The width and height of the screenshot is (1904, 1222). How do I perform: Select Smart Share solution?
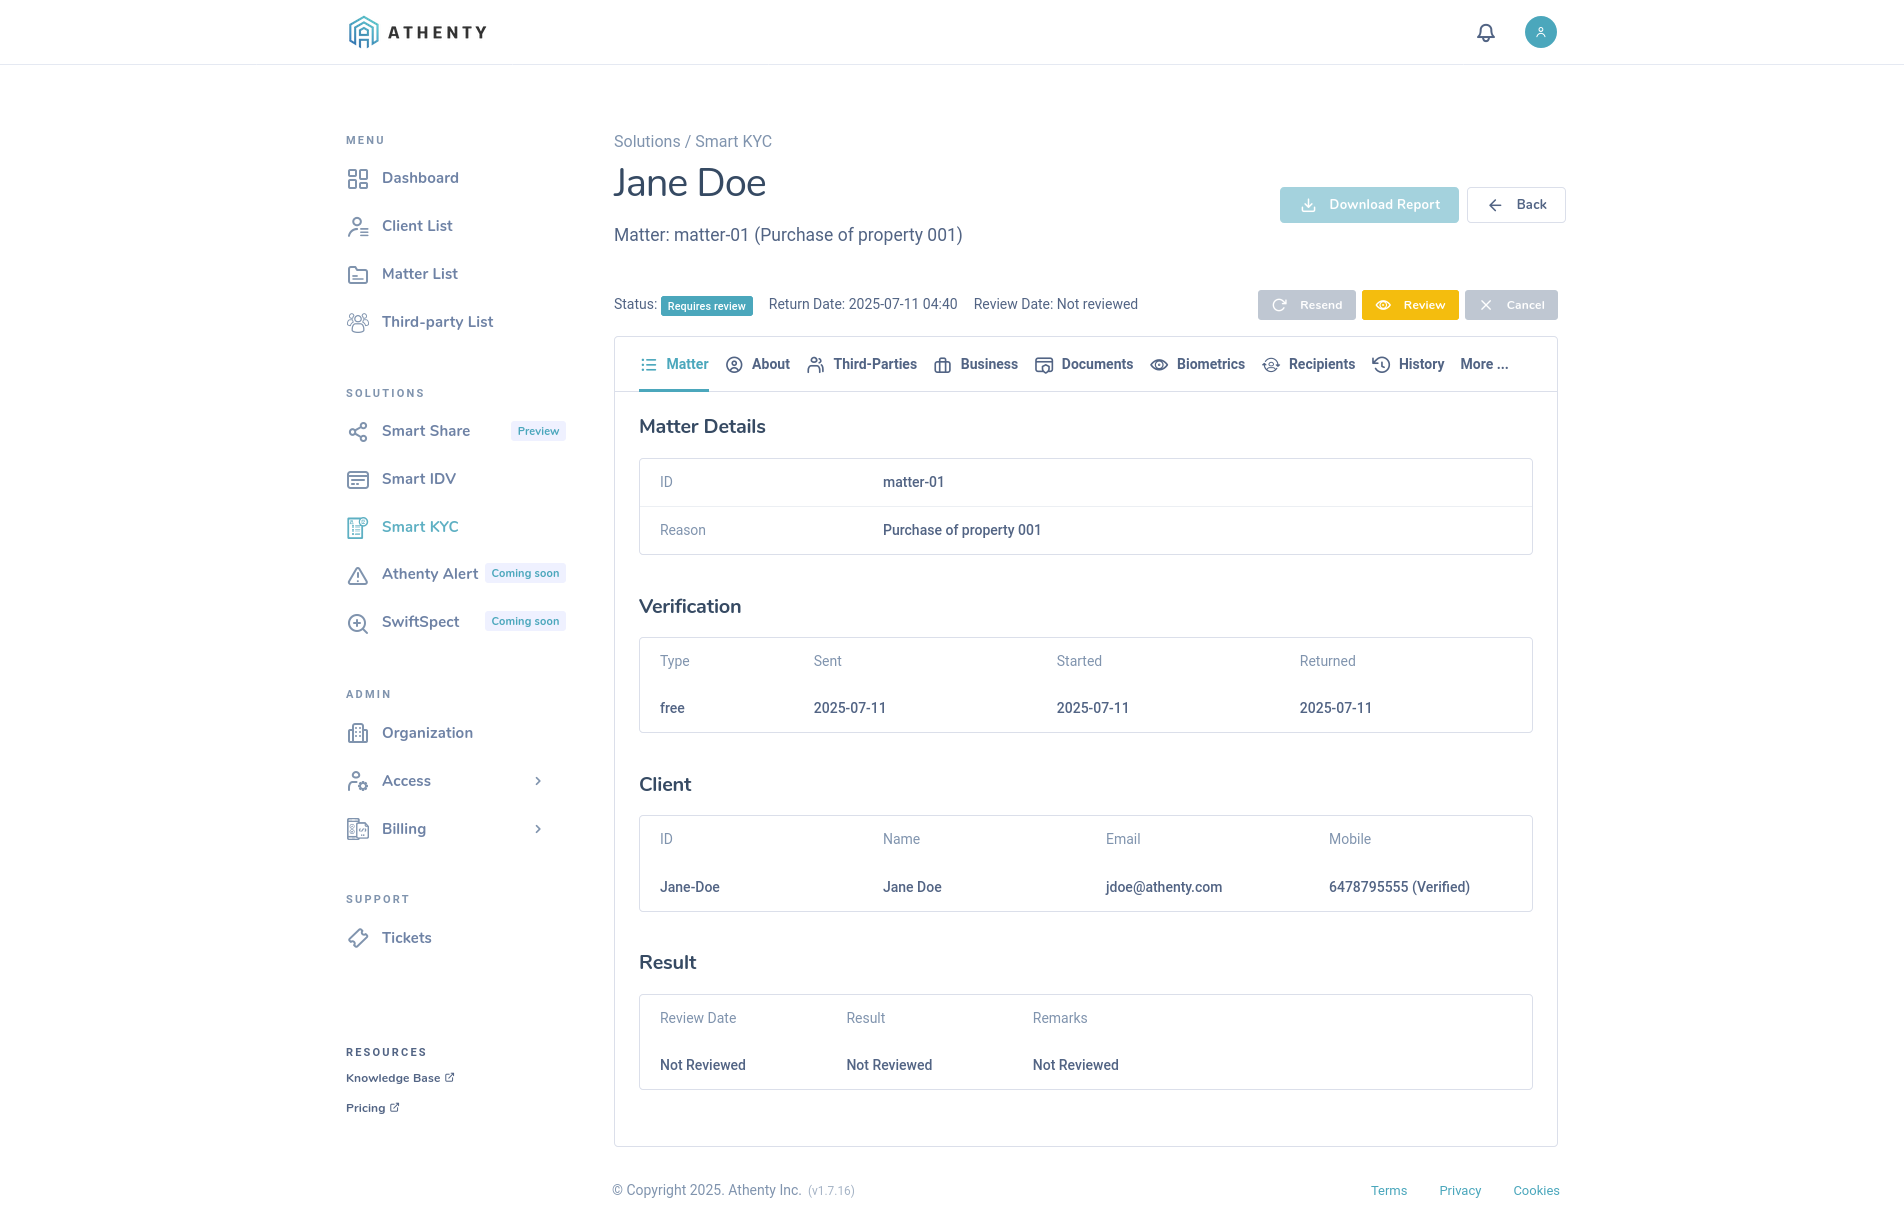pyautogui.click(x=425, y=431)
